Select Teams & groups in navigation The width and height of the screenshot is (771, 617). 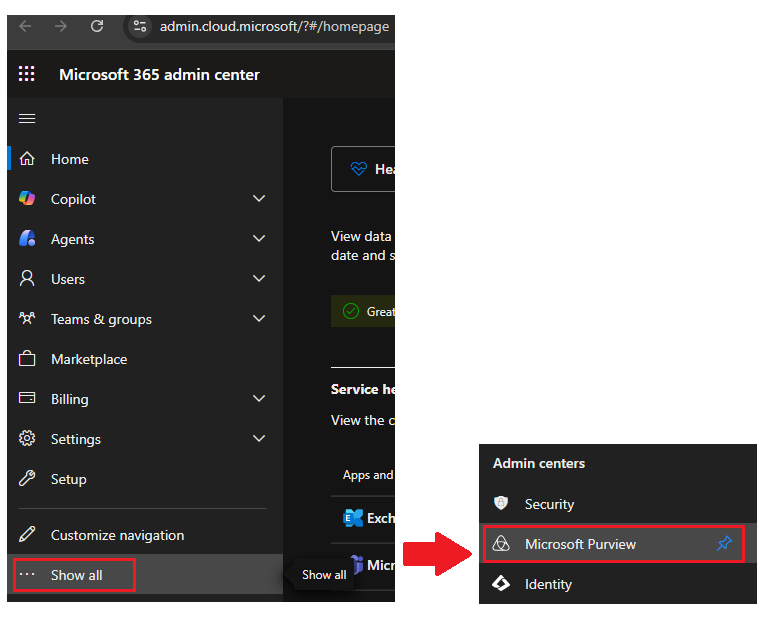point(101,320)
